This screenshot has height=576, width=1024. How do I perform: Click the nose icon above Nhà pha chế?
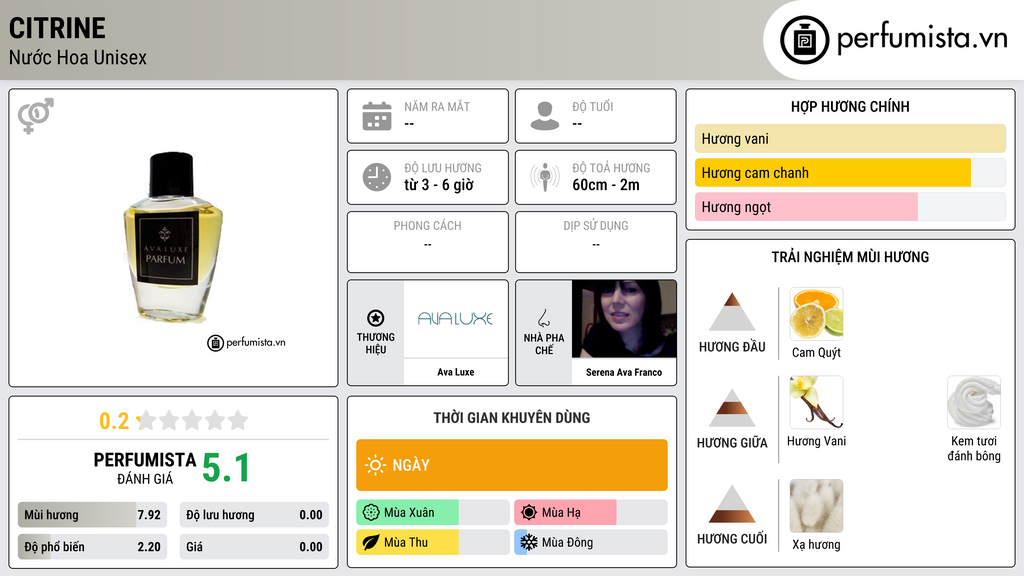[543, 318]
